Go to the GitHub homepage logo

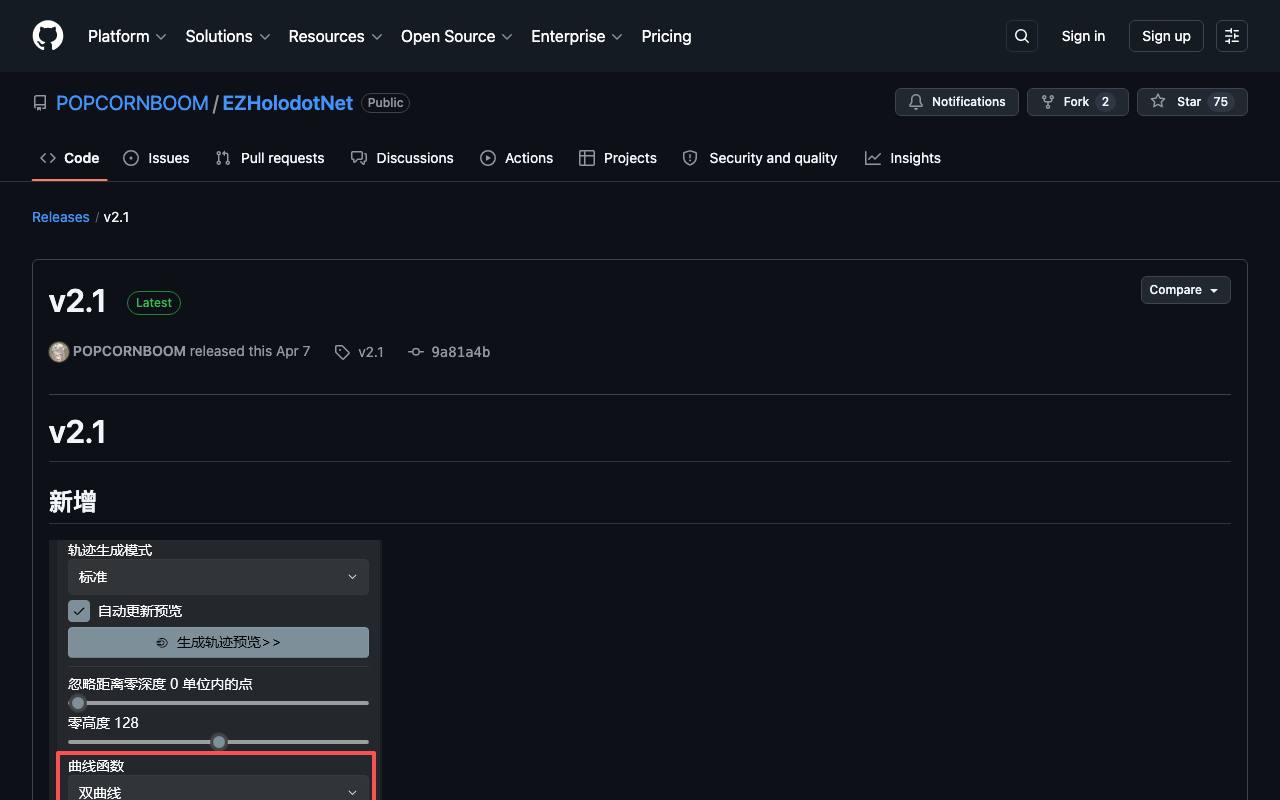pyautogui.click(x=48, y=36)
